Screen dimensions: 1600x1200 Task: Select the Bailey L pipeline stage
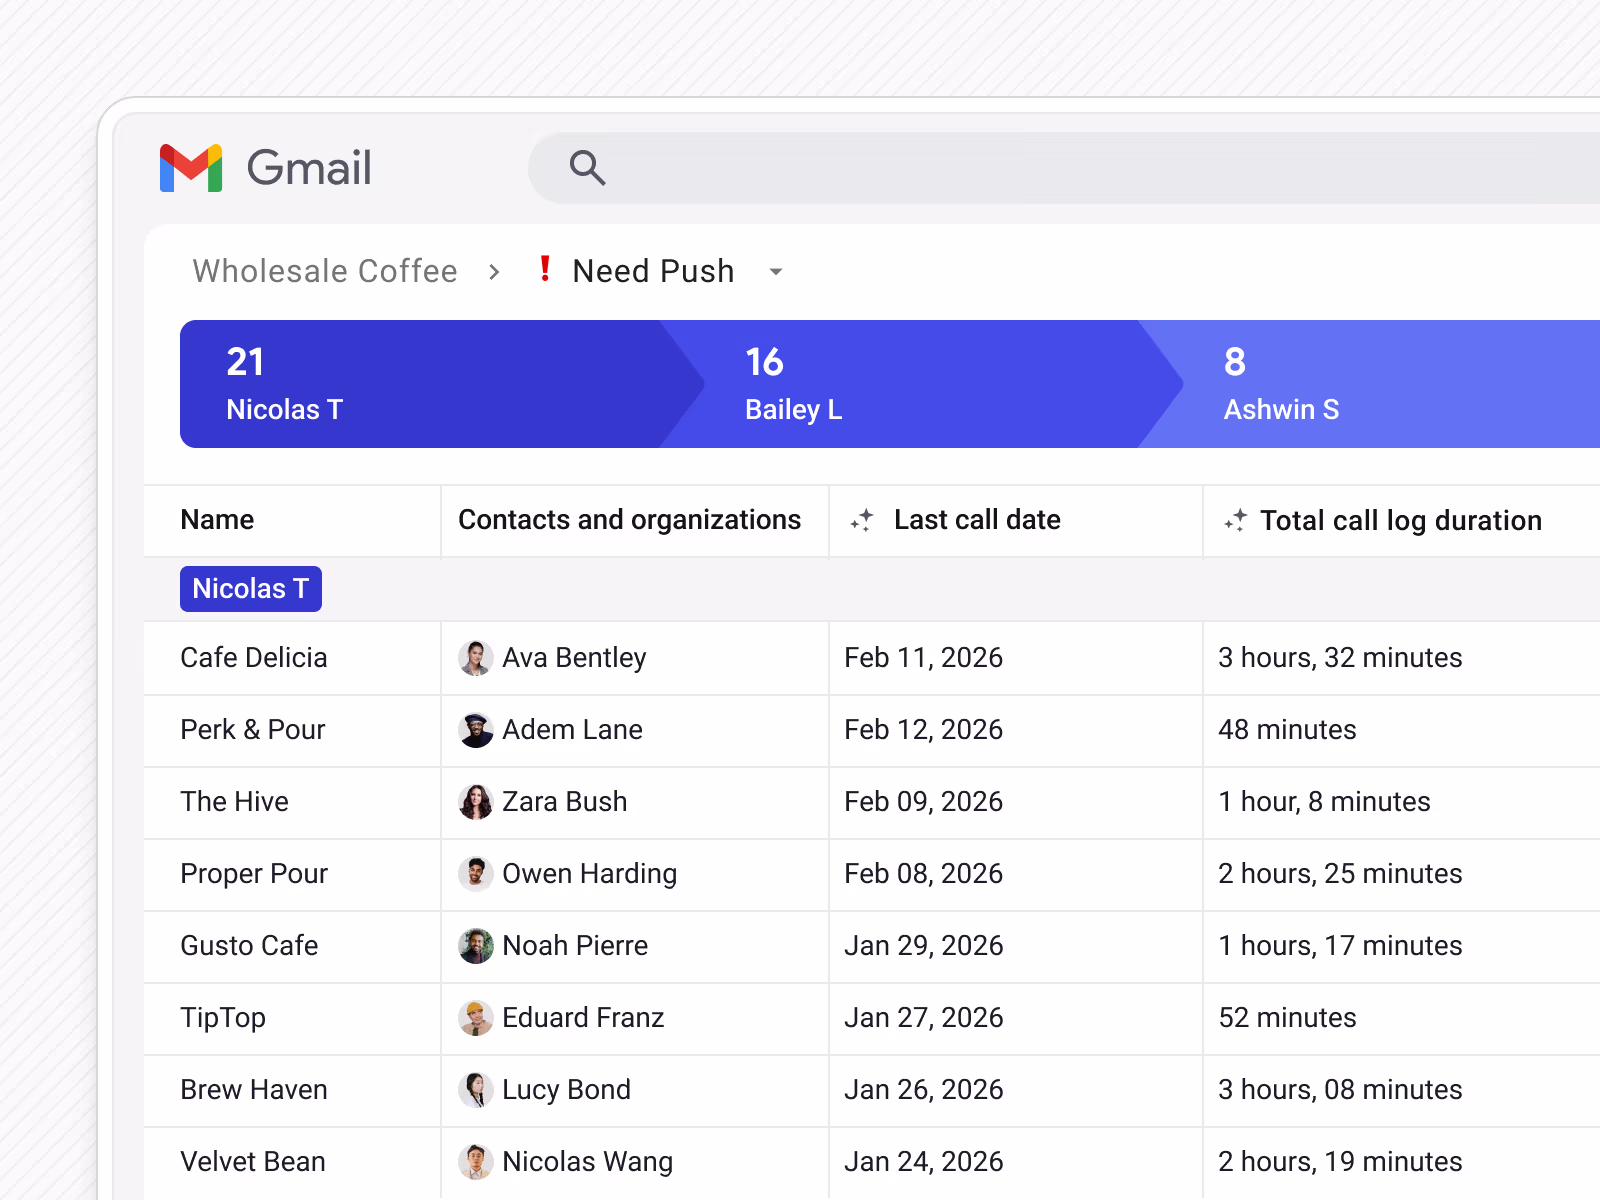click(920, 384)
